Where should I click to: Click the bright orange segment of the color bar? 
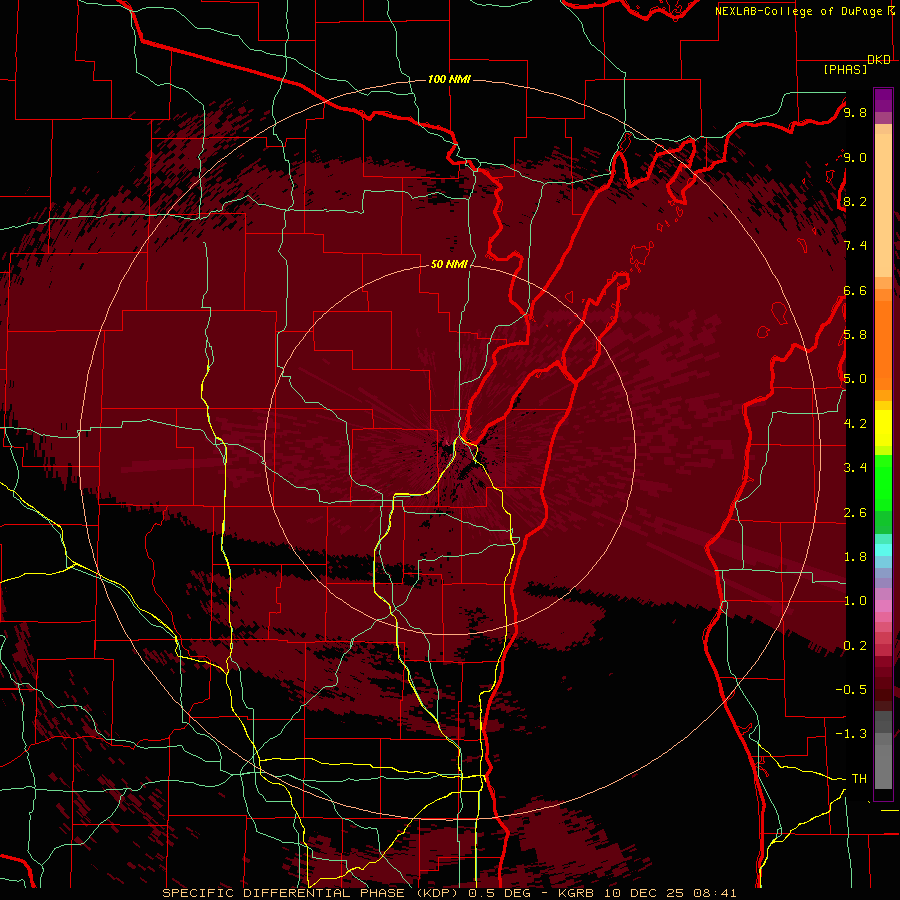click(x=883, y=345)
